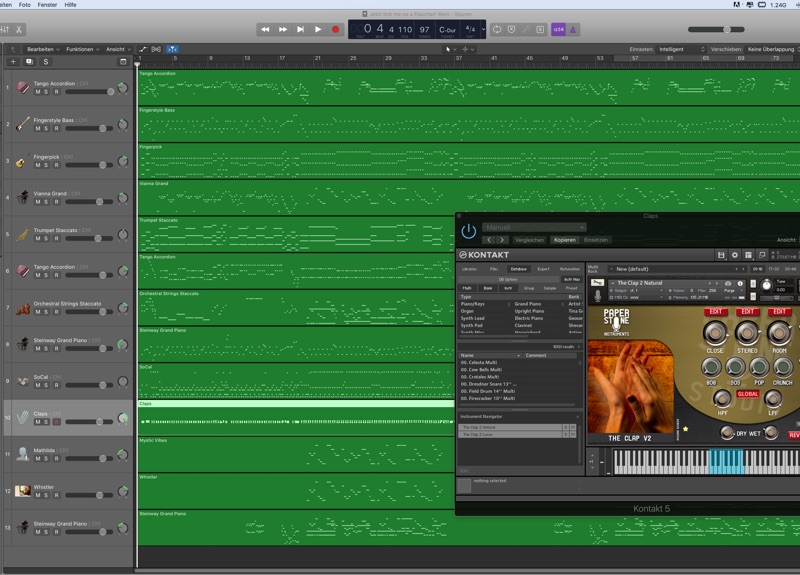The height and width of the screenshot is (575, 800).
Task: Solo the Whistler track
Action: point(46,495)
